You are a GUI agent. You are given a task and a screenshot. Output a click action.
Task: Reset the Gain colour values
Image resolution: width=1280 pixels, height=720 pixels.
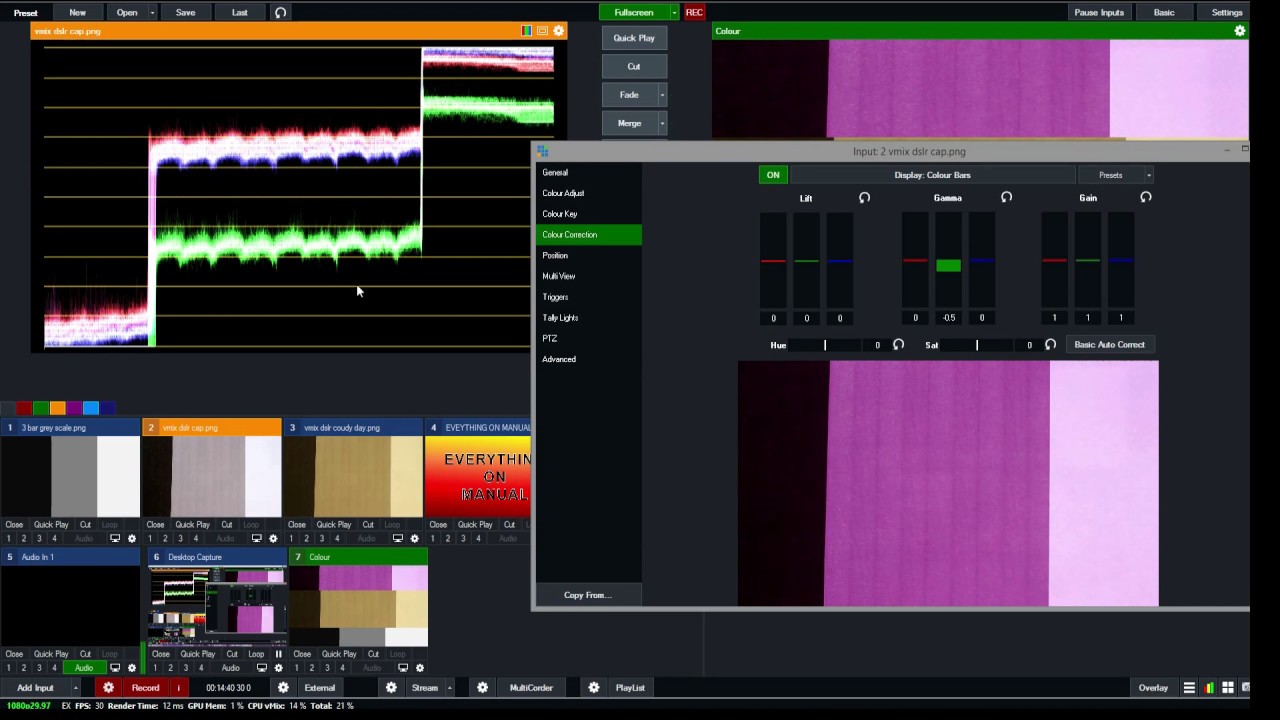coord(1146,198)
